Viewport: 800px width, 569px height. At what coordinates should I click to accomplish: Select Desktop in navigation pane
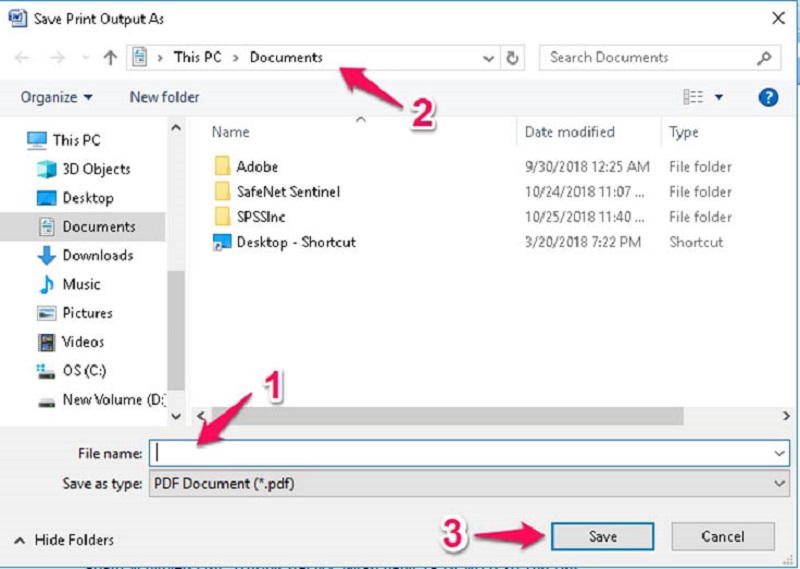(x=76, y=198)
